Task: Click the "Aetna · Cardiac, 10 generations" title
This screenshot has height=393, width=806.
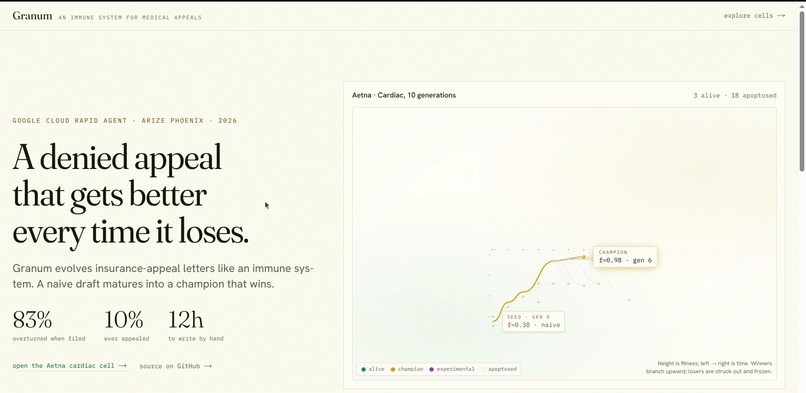Action: (404, 95)
